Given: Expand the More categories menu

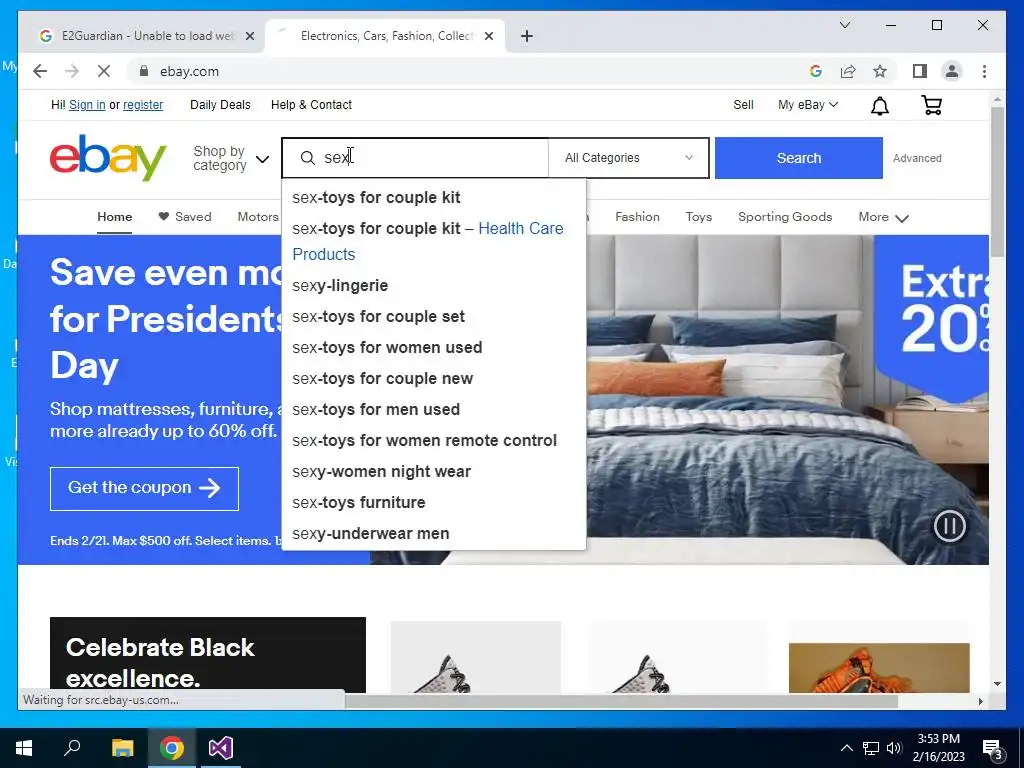Looking at the screenshot, I should click(883, 217).
